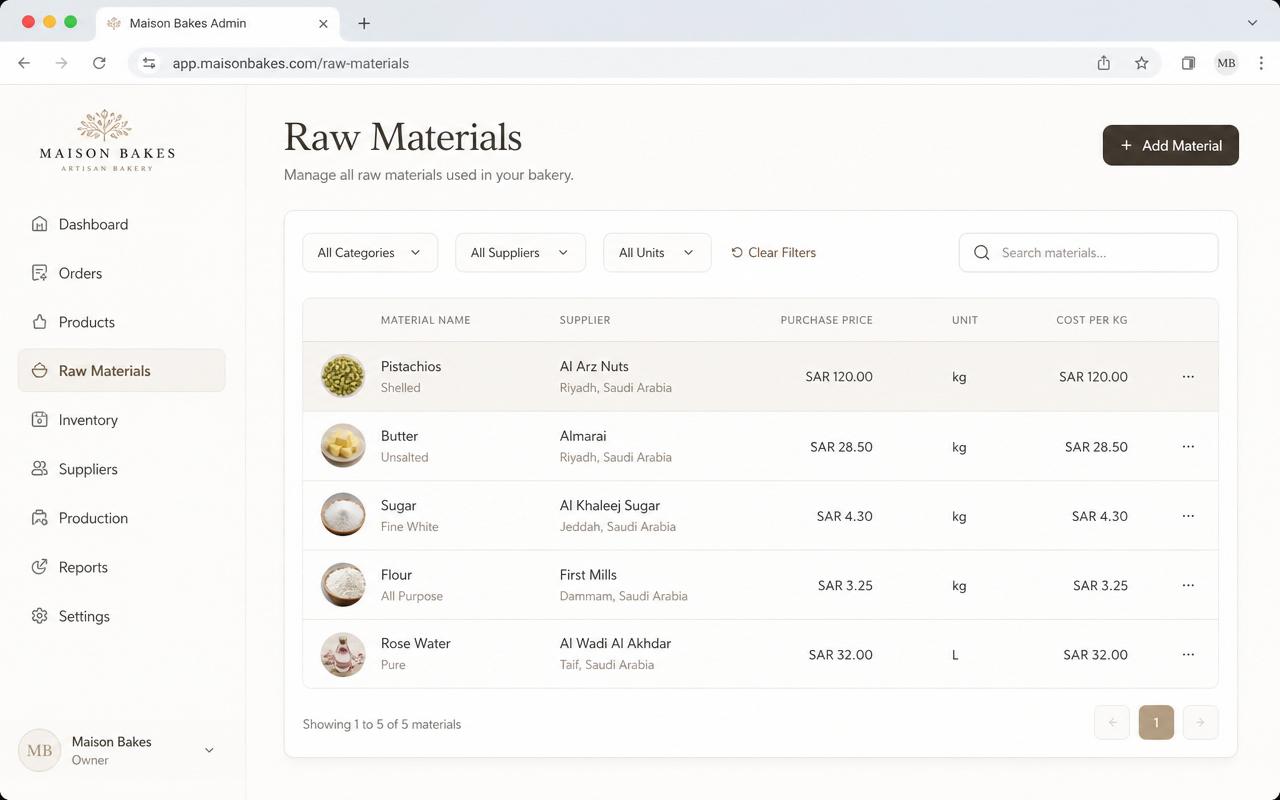Click the browser forward arrow
The image size is (1280, 800).
(x=61, y=63)
